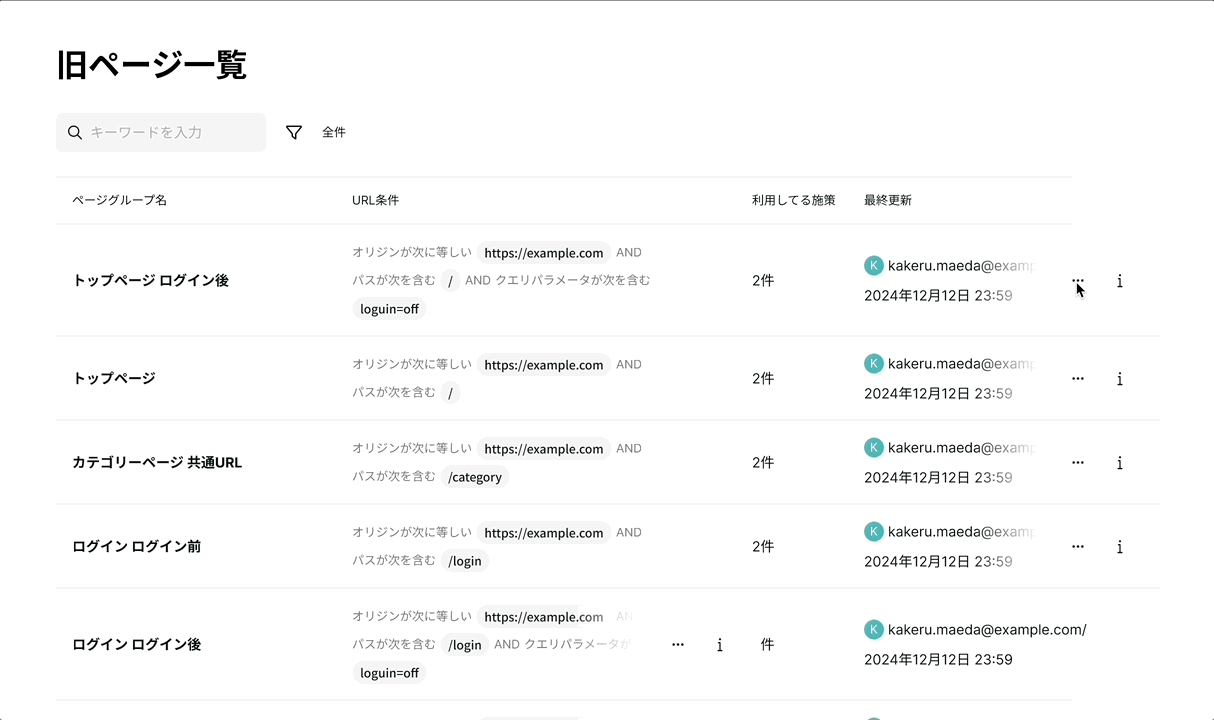The height and width of the screenshot is (720, 1214).
Task: Click 2件 in トップページ ログイン後 row
Action: [763, 281]
